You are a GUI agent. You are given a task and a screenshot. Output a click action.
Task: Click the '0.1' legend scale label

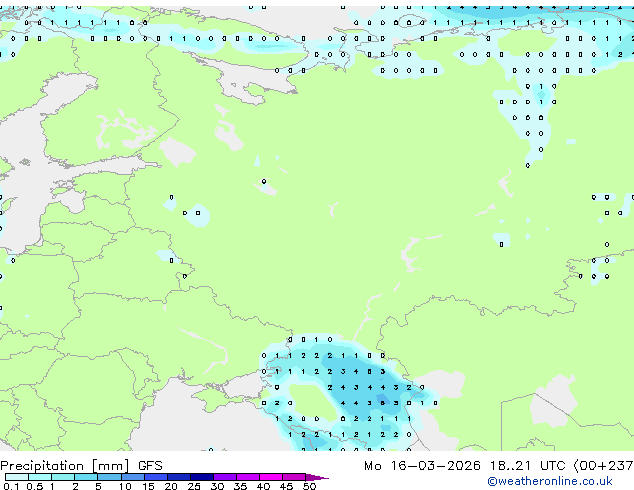[11, 486]
